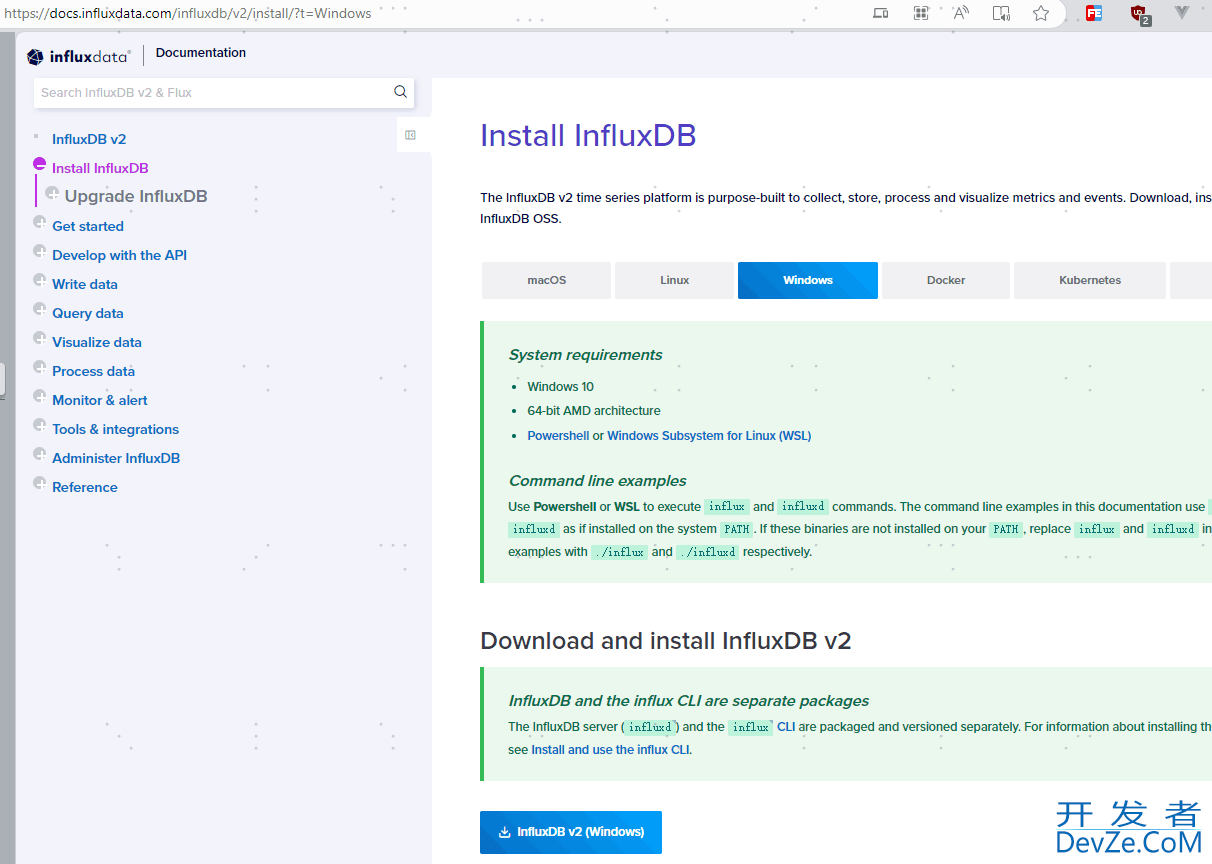Expand the Upgrade InfluxDB item

pos(52,193)
